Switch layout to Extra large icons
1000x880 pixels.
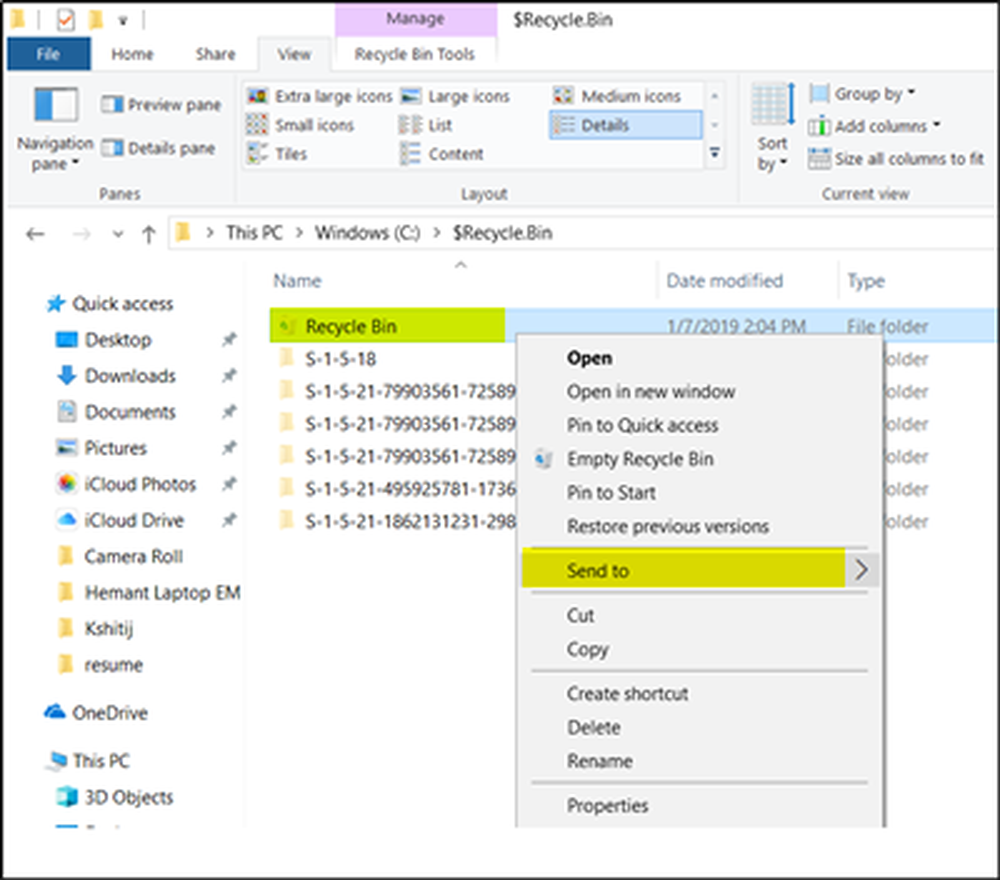[320, 97]
